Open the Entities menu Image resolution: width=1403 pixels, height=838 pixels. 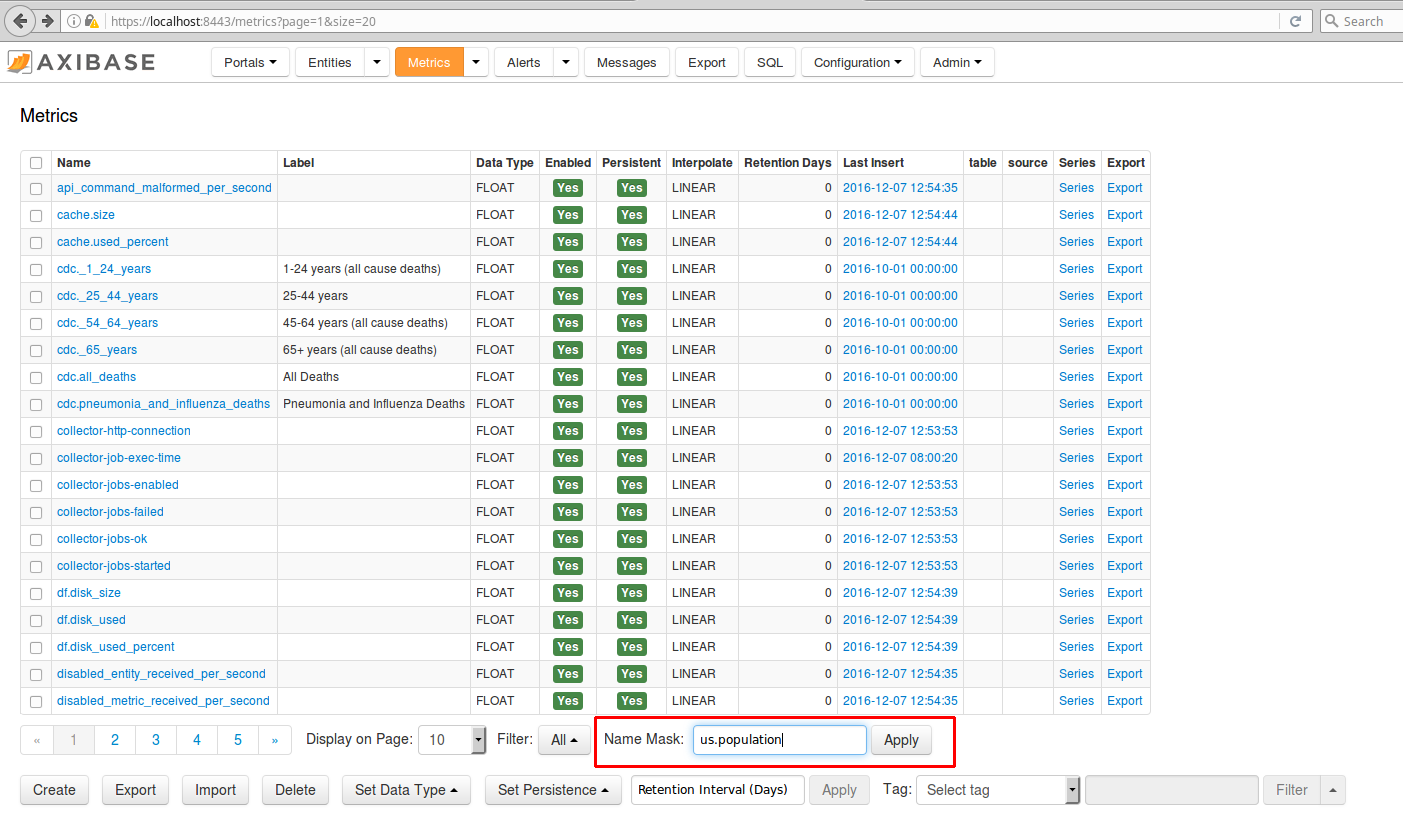point(330,62)
